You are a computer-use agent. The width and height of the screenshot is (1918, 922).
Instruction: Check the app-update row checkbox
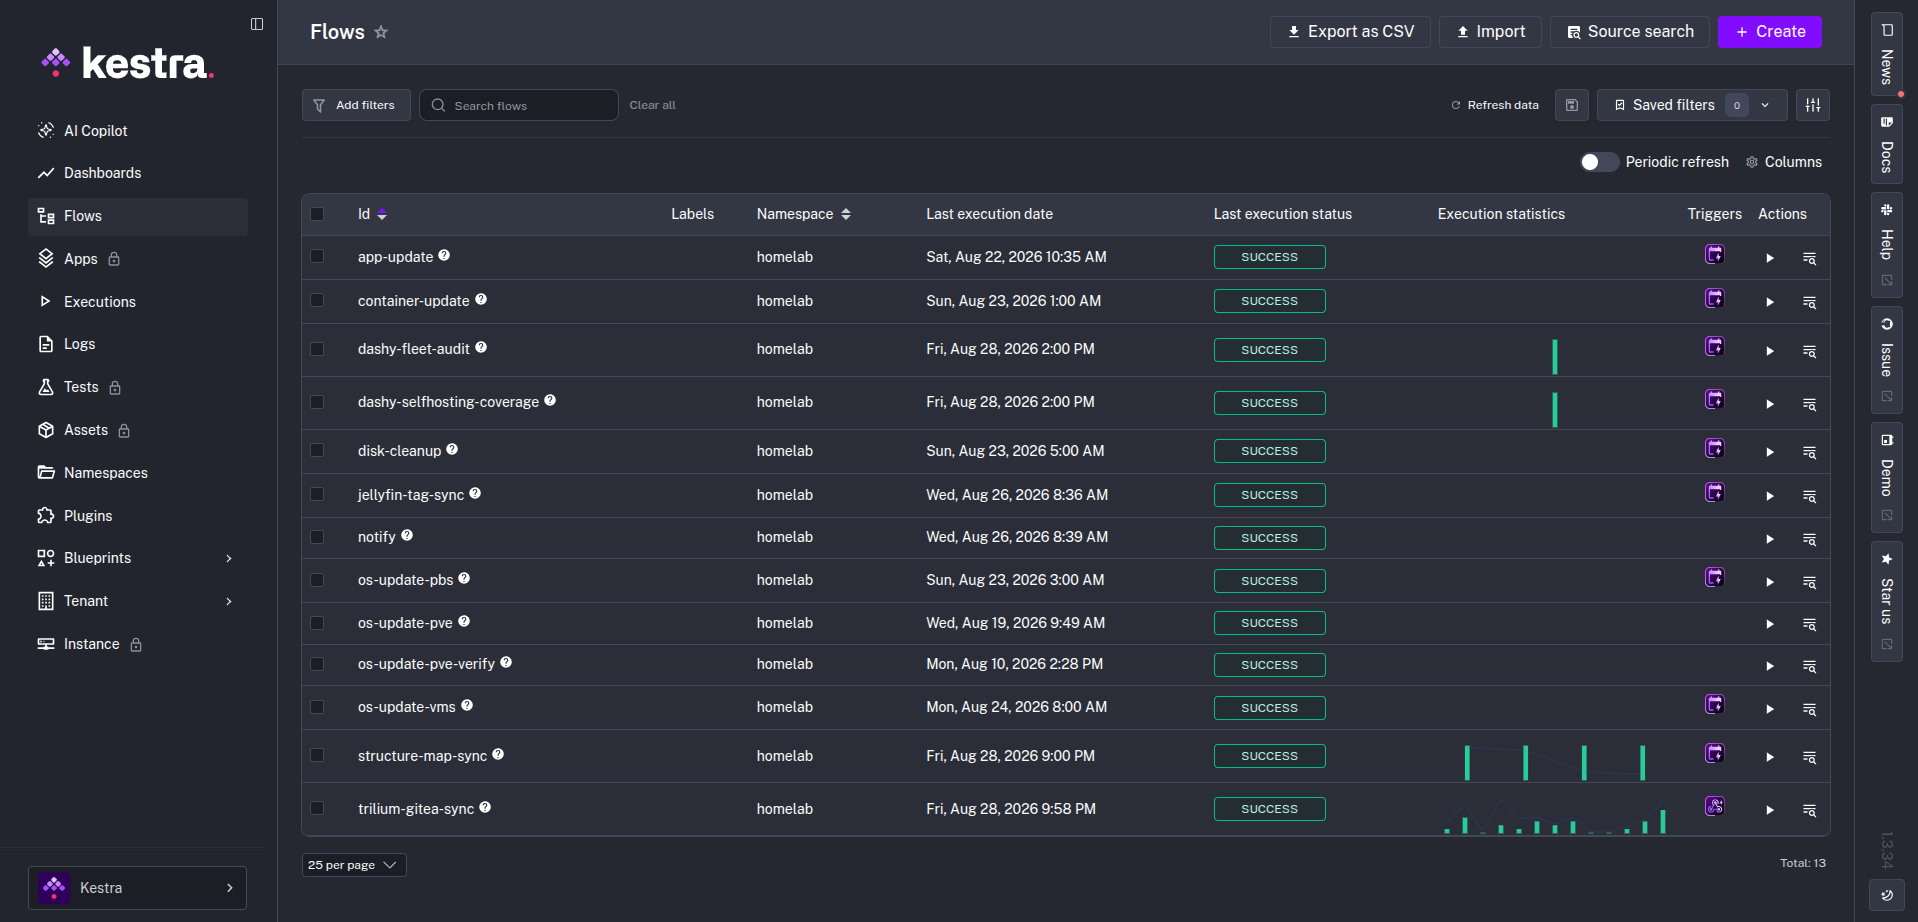pos(317,256)
